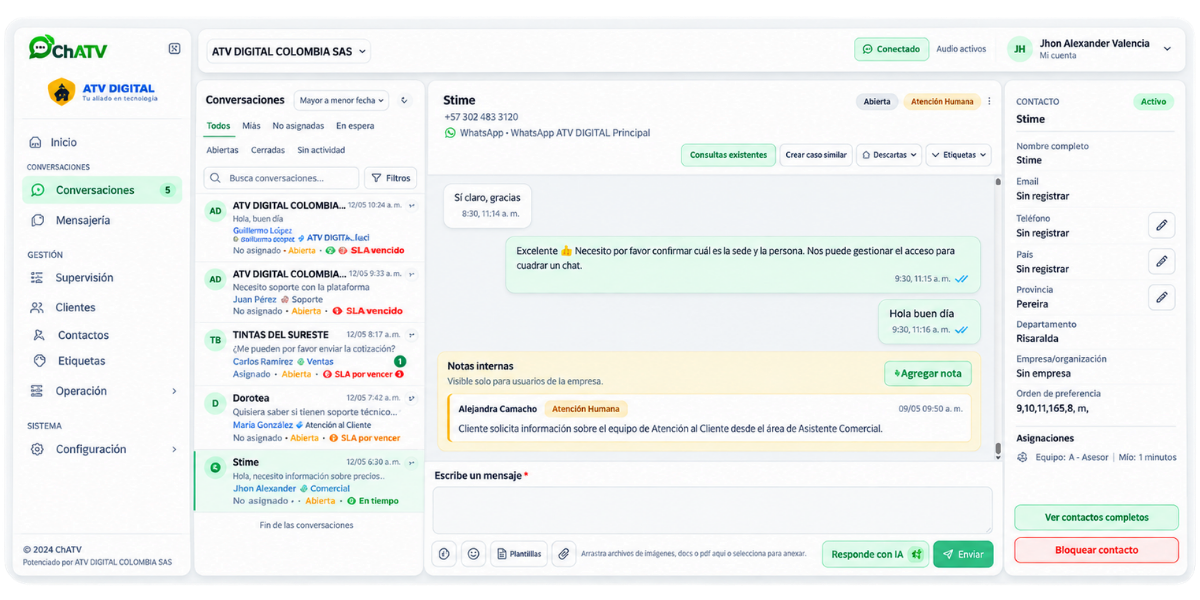
Task: Open chat header more options (three dots)
Action: [x=990, y=101]
